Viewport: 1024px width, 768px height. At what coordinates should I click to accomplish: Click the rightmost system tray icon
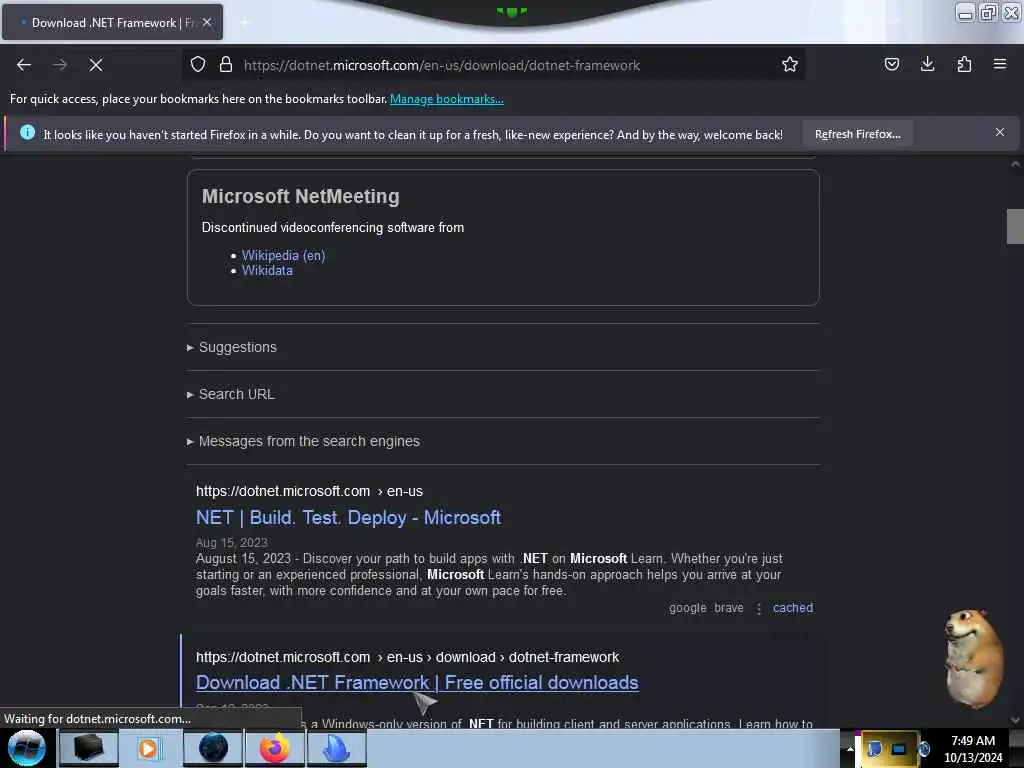pyautogui.click(x=923, y=748)
